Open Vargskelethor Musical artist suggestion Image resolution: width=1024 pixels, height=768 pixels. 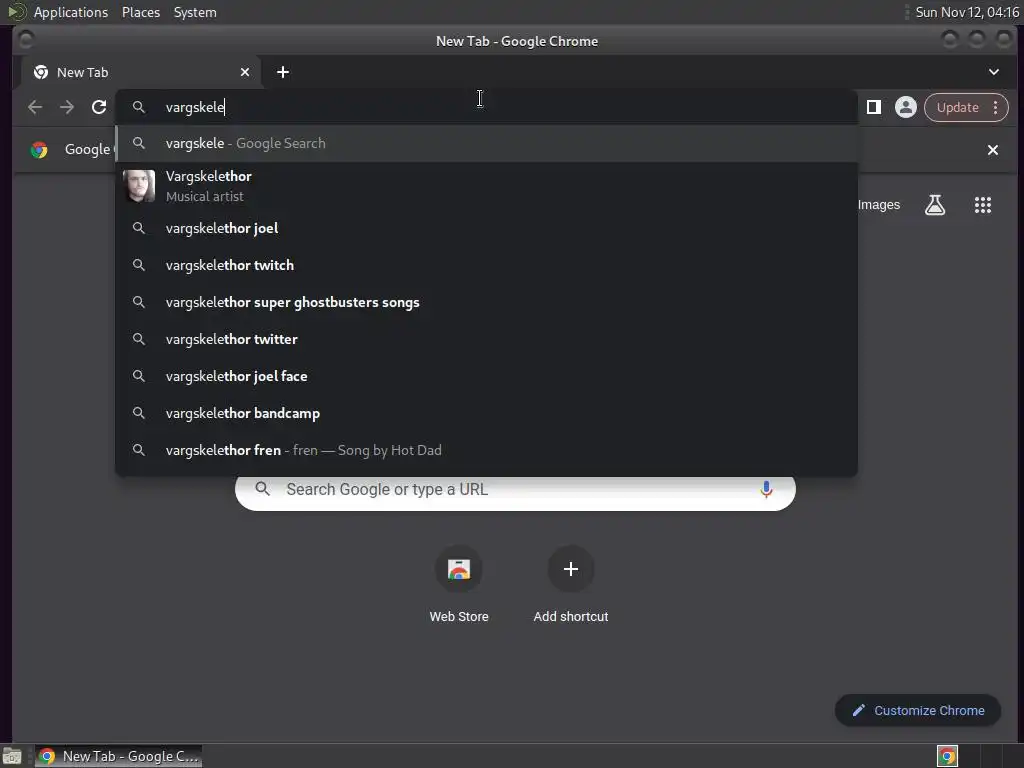click(487, 186)
